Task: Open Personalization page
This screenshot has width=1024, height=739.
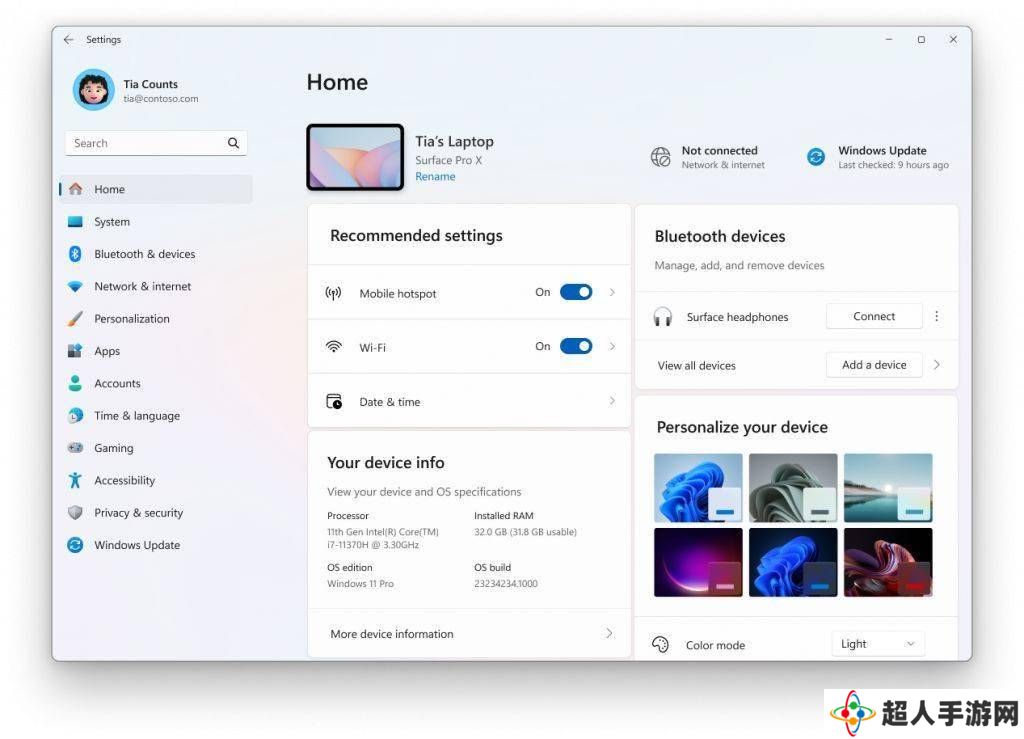Action: pyautogui.click(x=156, y=319)
